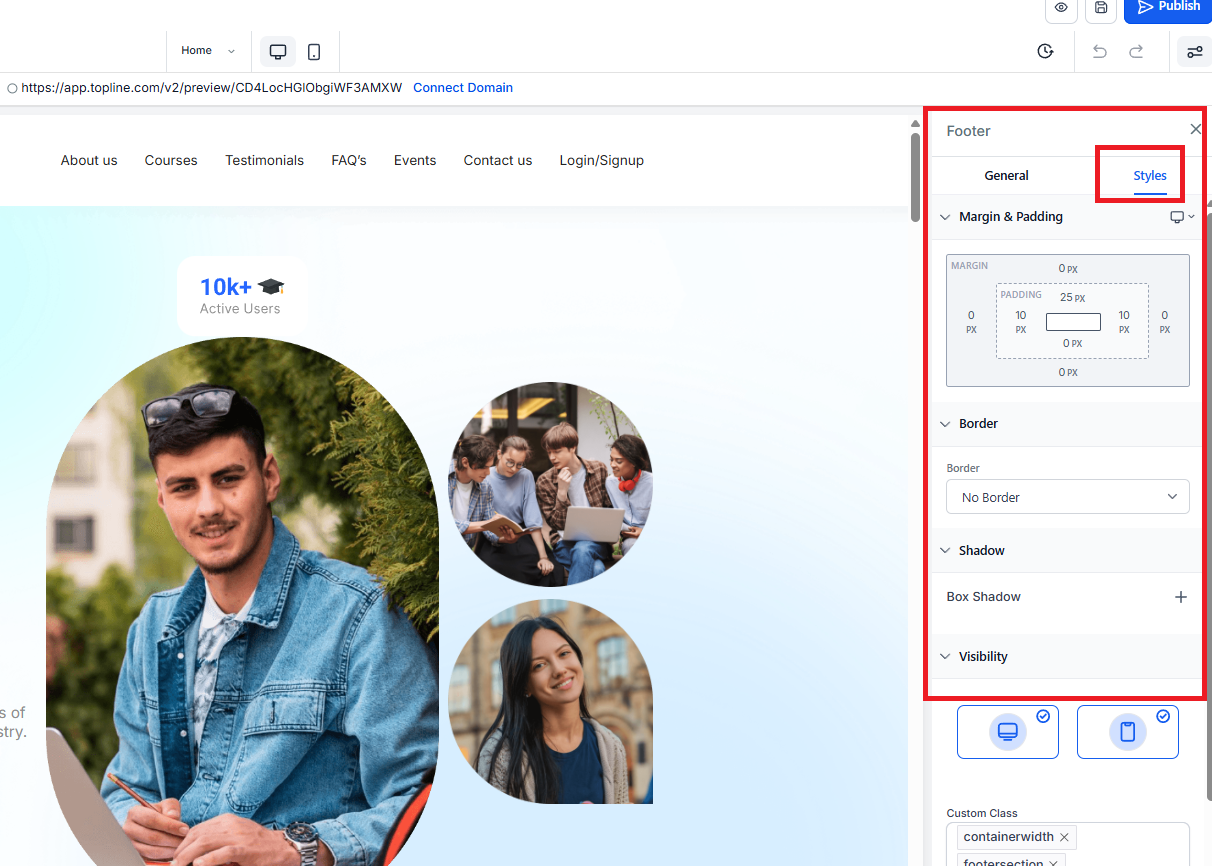Image resolution: width=1212 pixels, height=866 pixels.
Task: Open Testimonials nav link
Action: click(264, 160)
